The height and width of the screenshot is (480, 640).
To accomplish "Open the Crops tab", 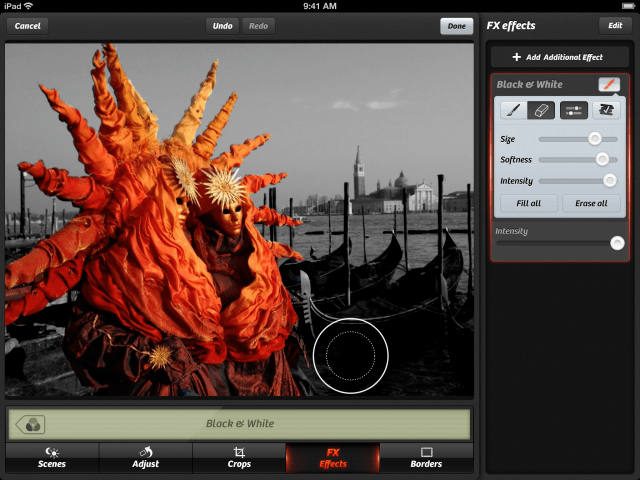I will point(239,458).
